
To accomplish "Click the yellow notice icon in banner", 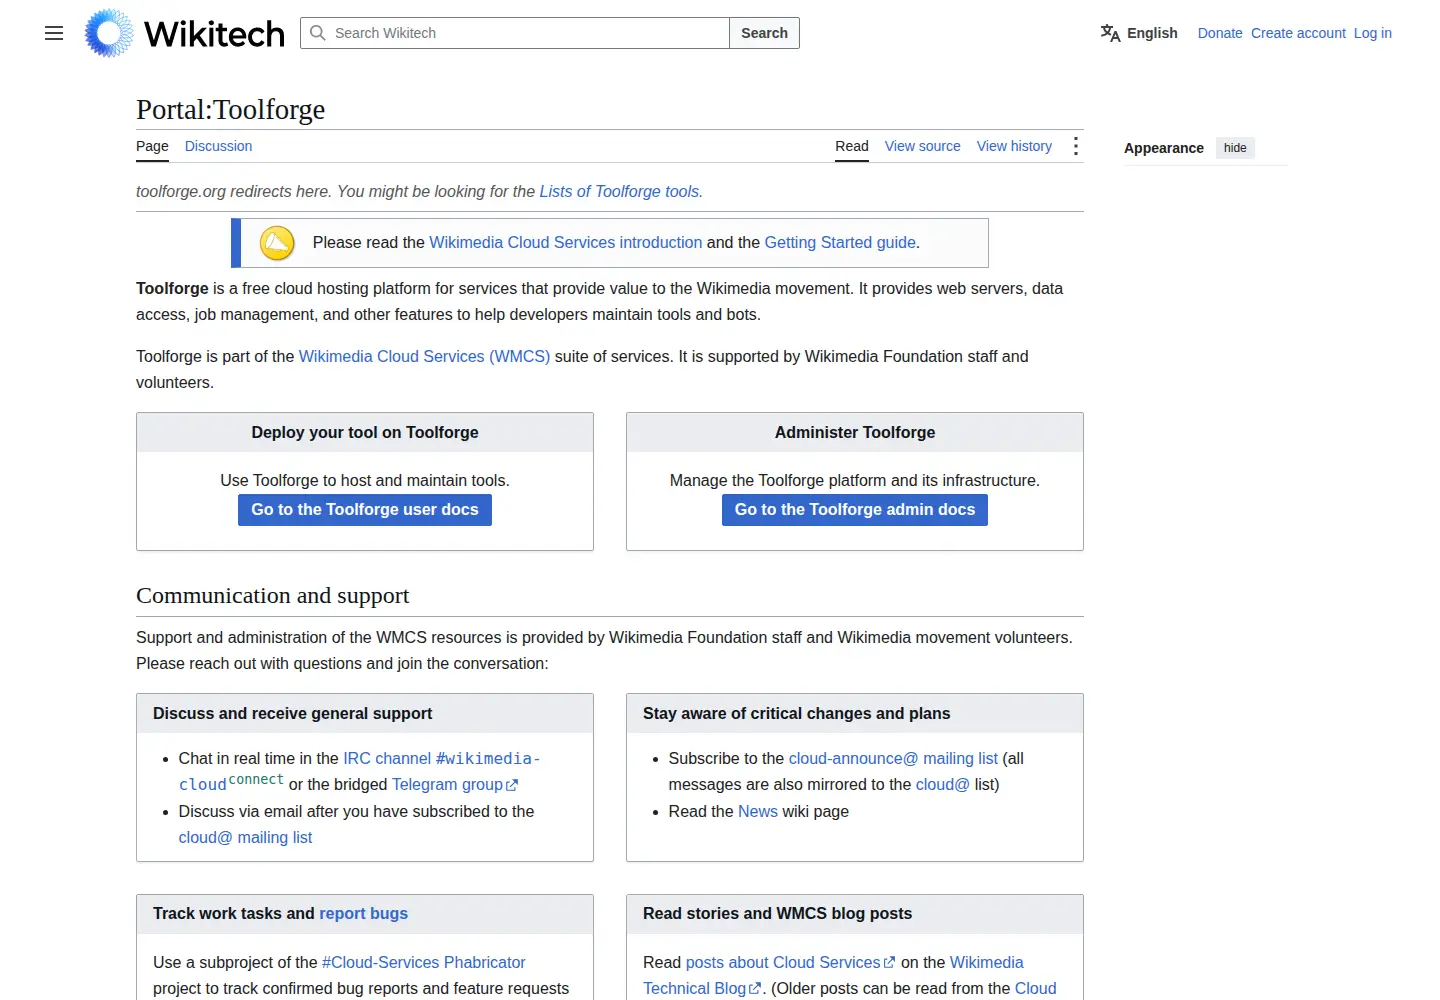I will 277,243.
